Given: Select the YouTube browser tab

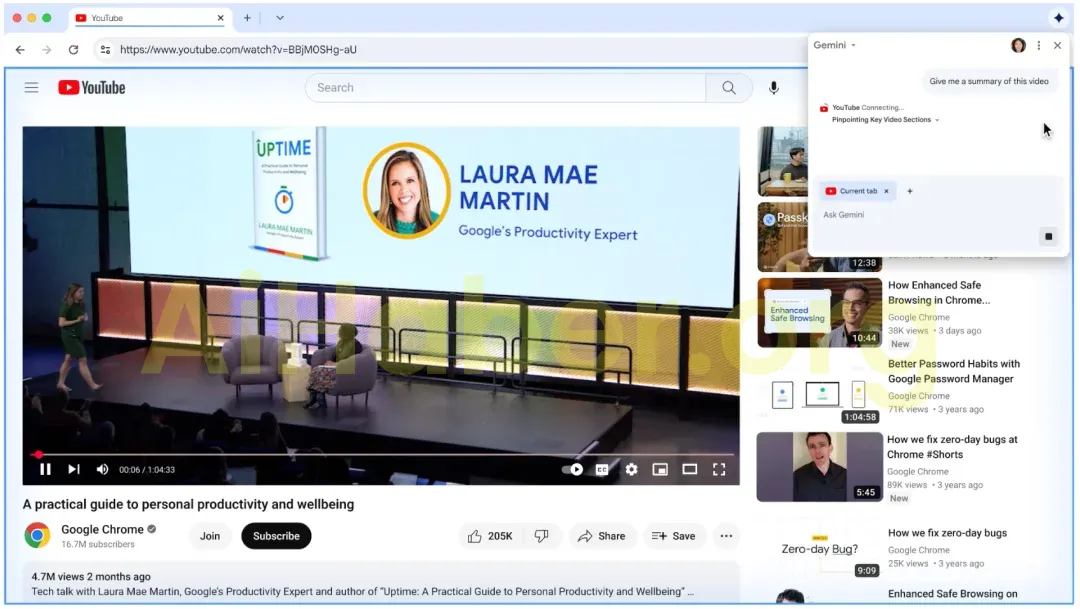Looking at the screenshot, I should coord(150,18).
